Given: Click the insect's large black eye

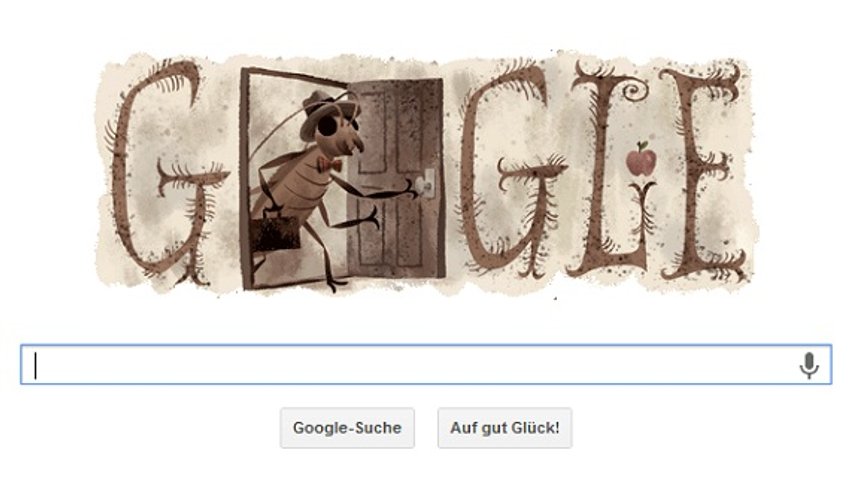Looking at the screenshot, I should click(327, 126).
